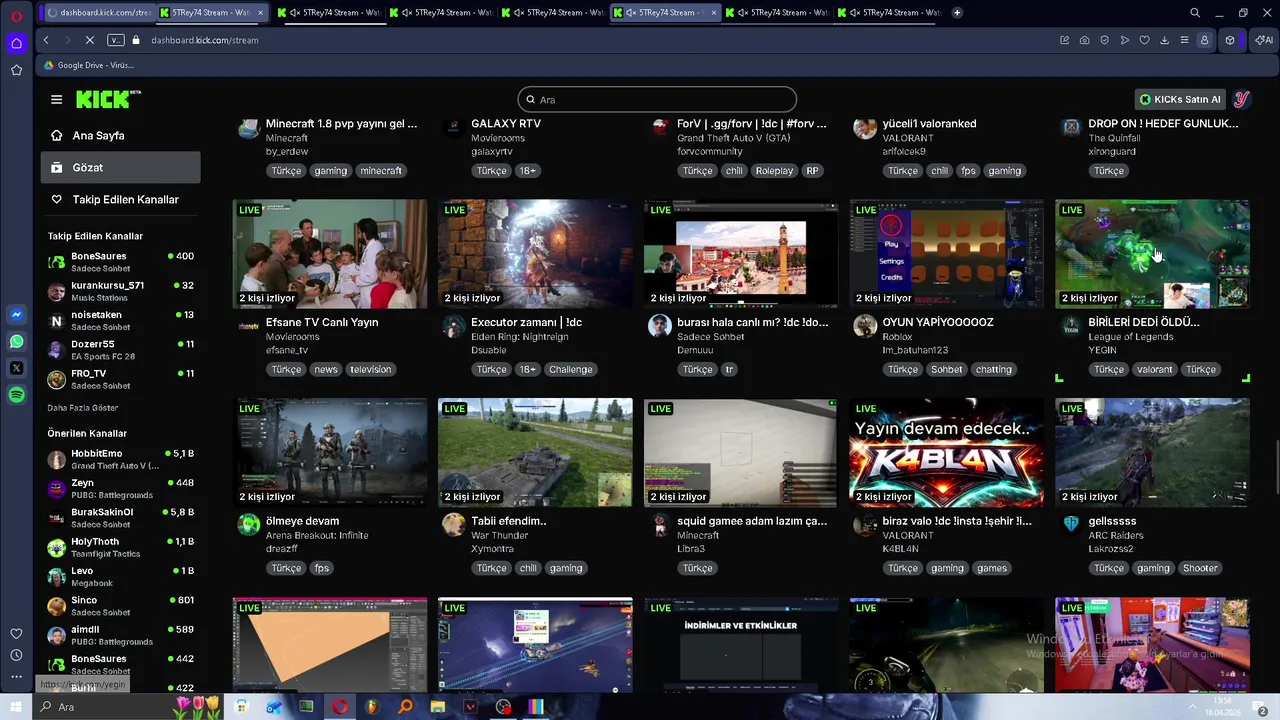Click Roleplay tag under forvcommunity
Viewport: 1280px width, 720px height.
point(774,171)
